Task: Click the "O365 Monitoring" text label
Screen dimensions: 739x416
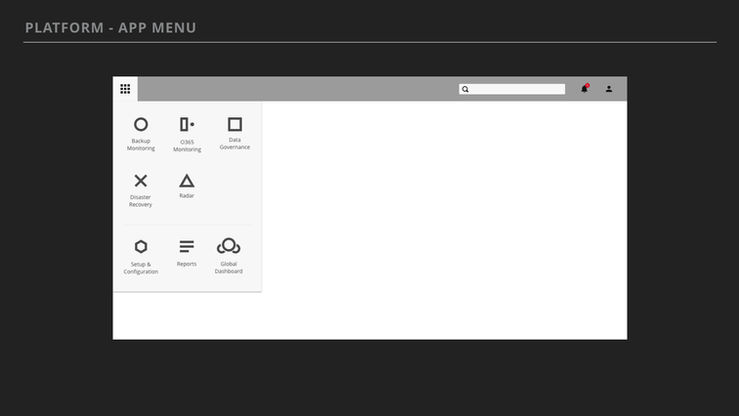Action: [187, 146]
